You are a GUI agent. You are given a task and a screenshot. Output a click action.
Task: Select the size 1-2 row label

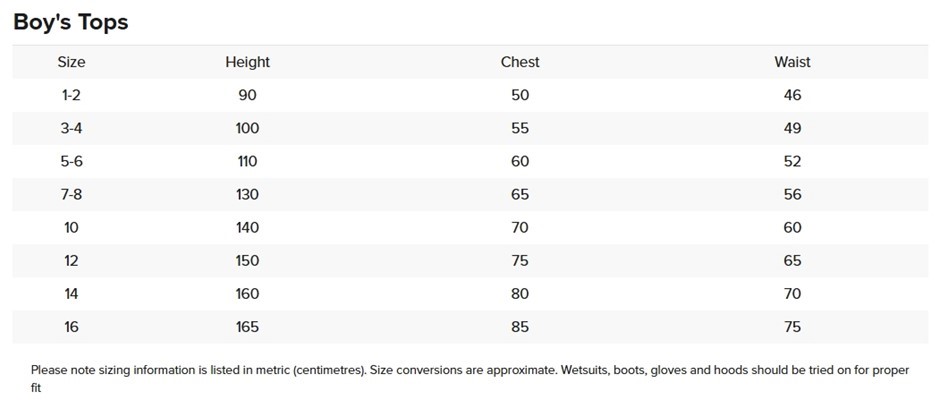click(x=71, y=95)
